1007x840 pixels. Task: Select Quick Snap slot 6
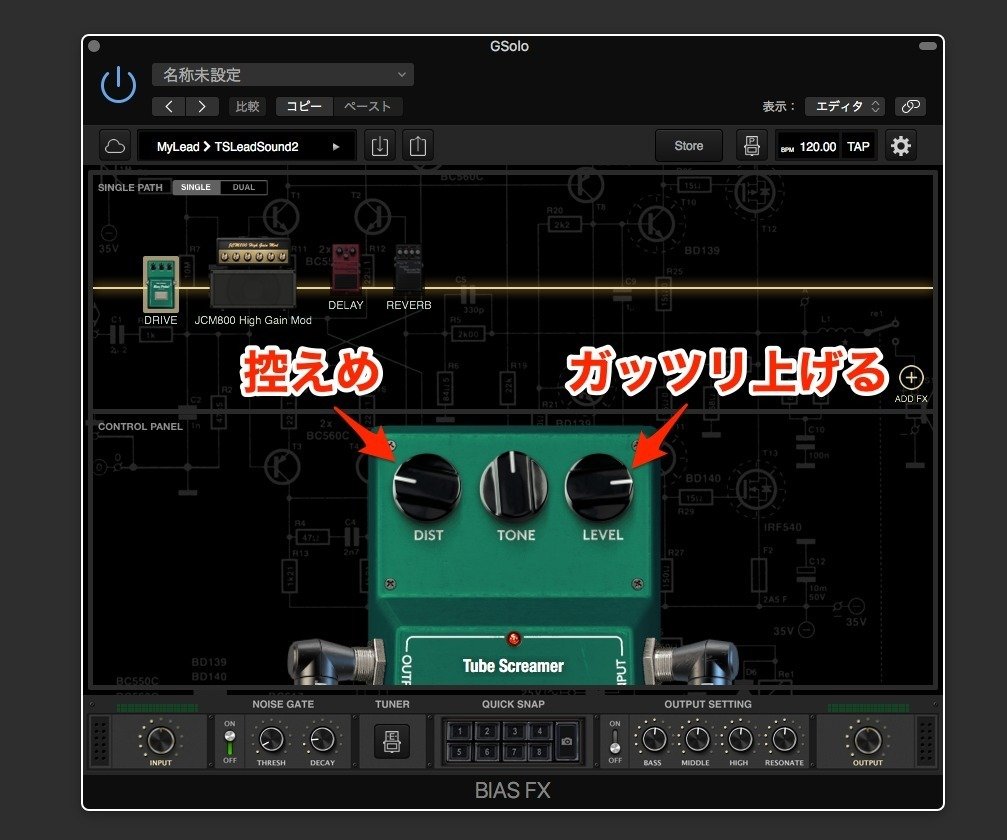(487, 751)
